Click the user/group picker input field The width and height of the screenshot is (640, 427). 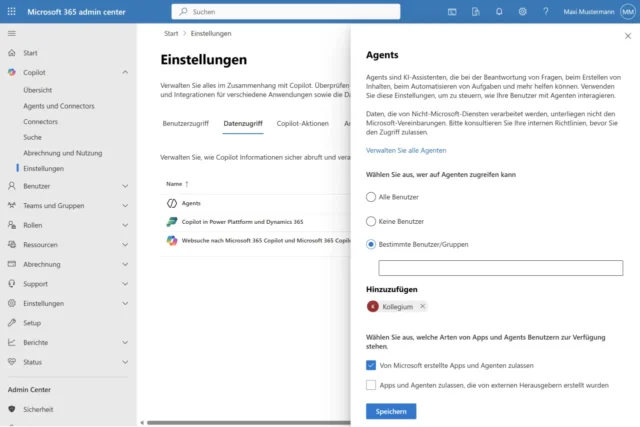[x=500, y=268]
